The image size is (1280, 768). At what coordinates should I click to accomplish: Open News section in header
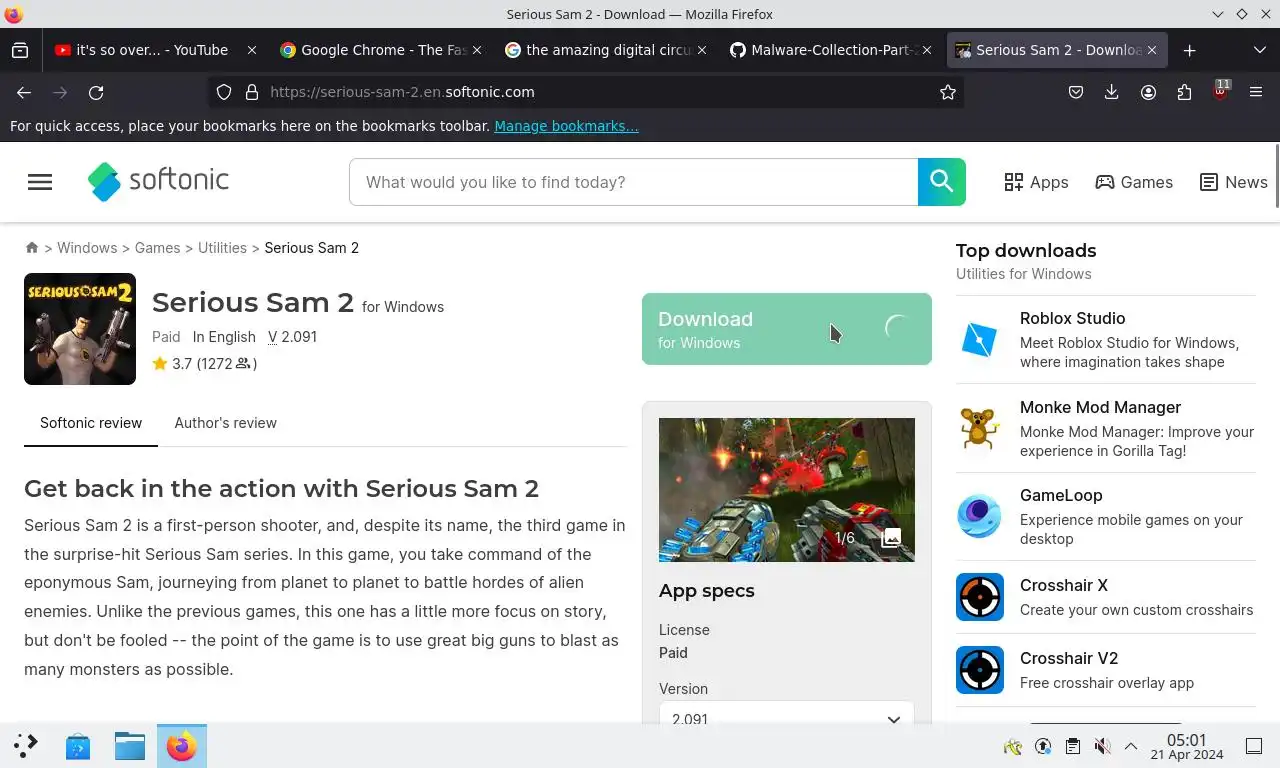click(1233, 182)
